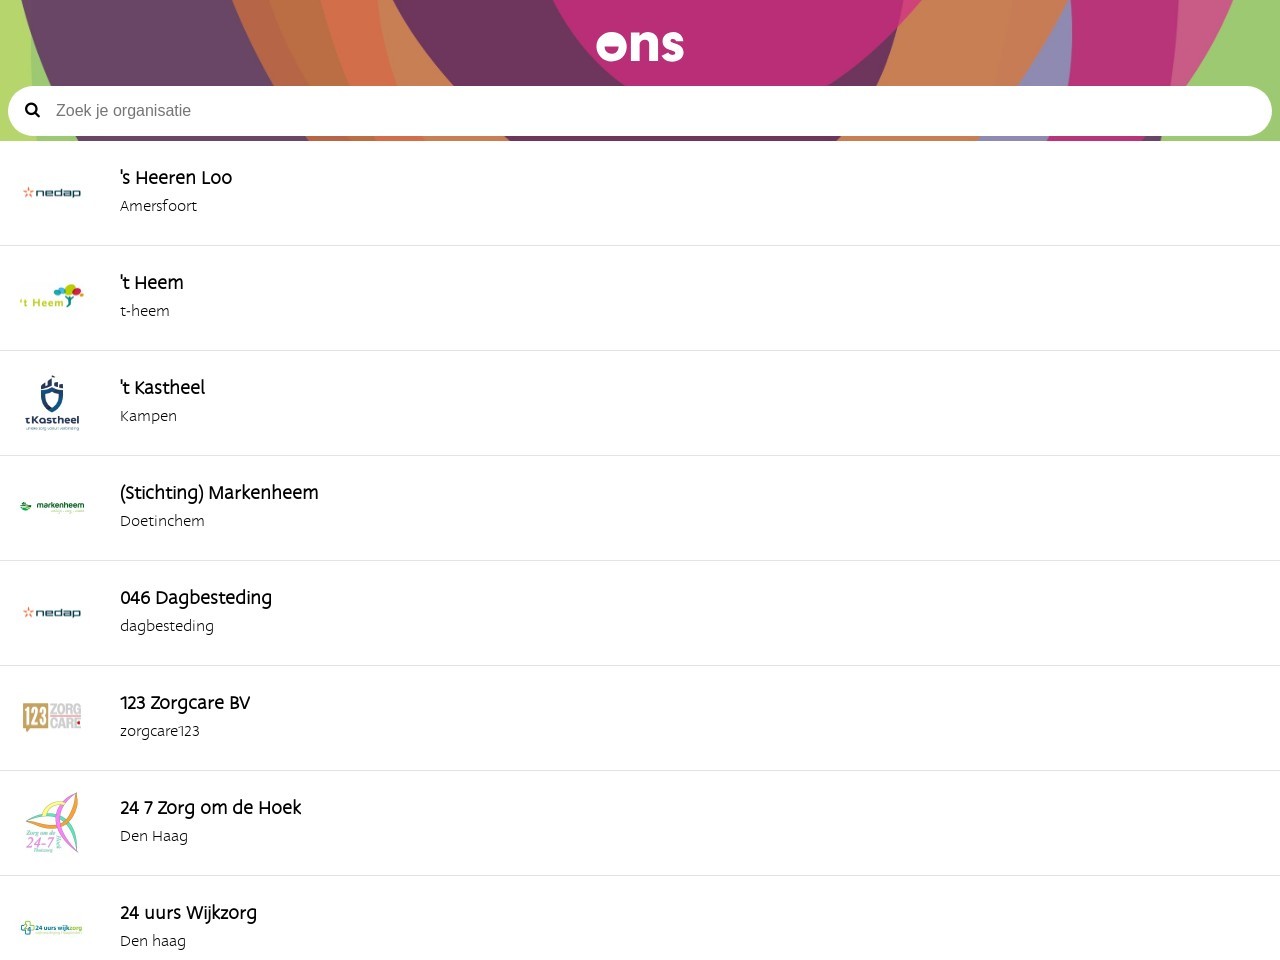The height and width of the screenshot is (960, 1280).
Task: Click the nedap logo beside 046 Dagbesteding
Action: click(x=52, y=612)
